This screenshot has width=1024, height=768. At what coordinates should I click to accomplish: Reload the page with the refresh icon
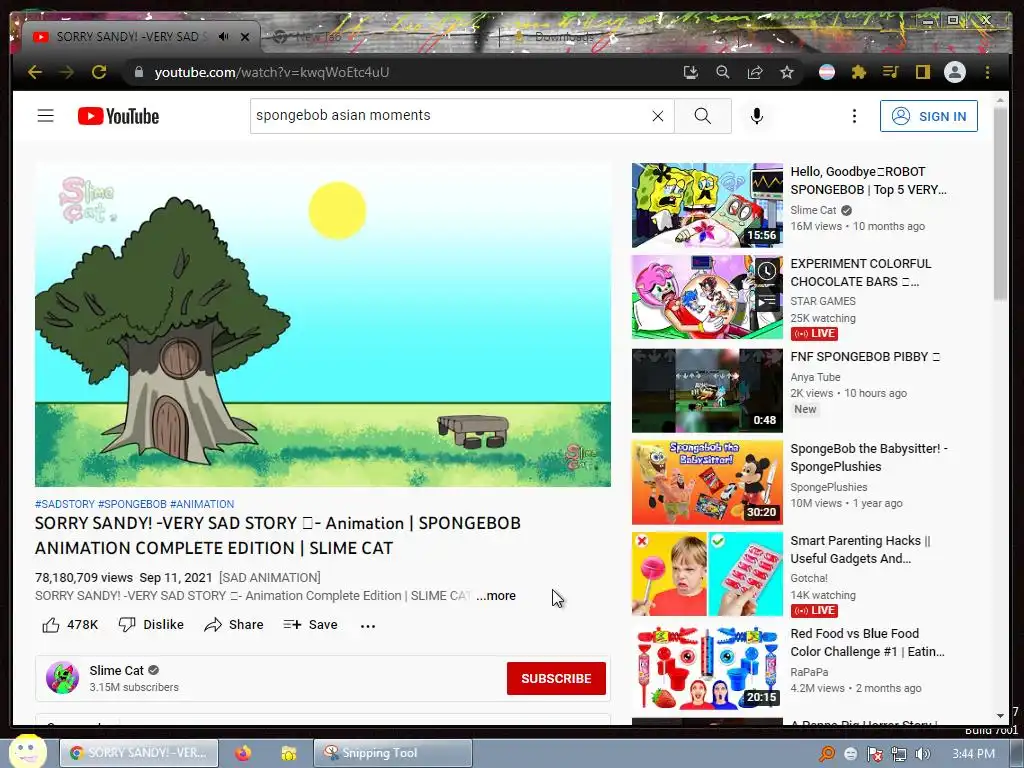coord(99,72)
